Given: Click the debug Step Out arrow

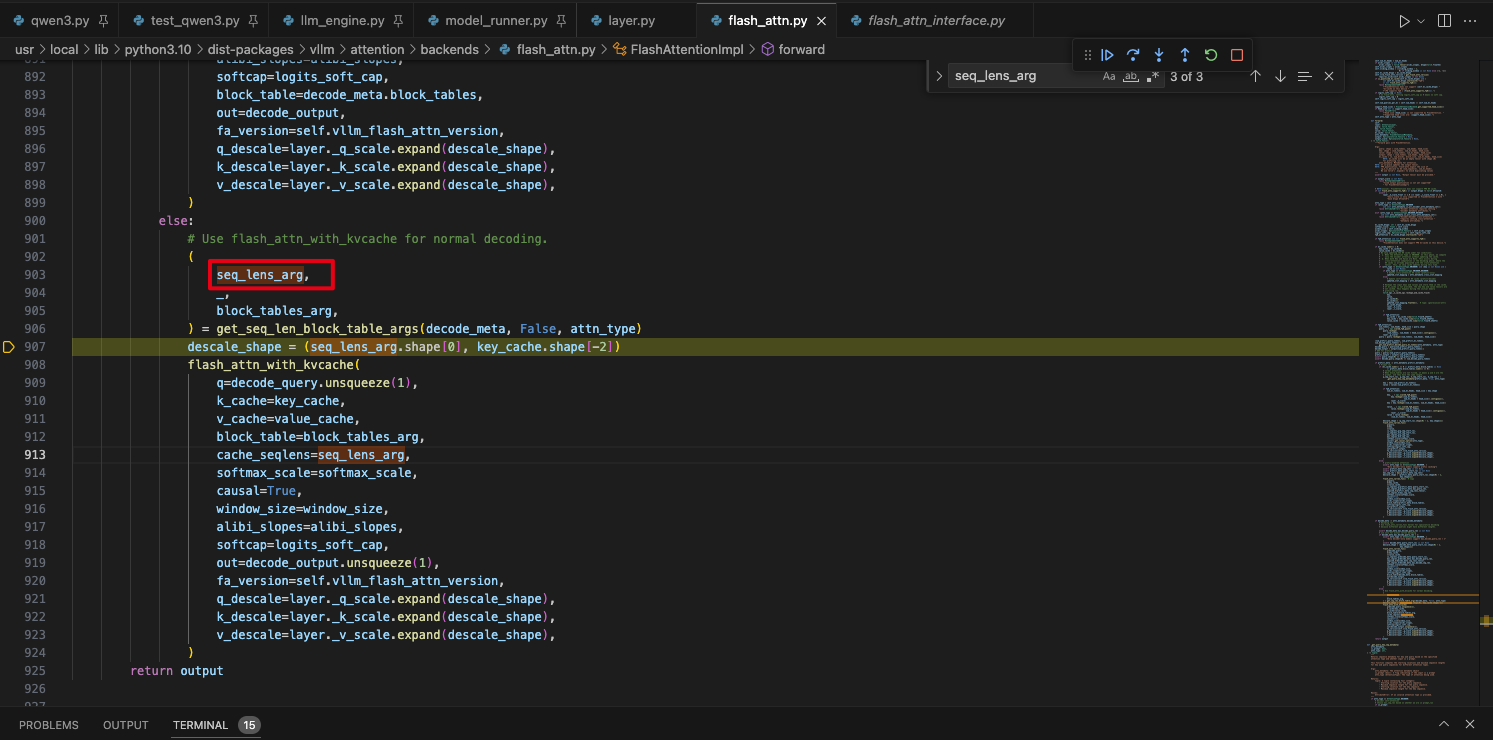Looking at the screenshot, I should 1185,55.
